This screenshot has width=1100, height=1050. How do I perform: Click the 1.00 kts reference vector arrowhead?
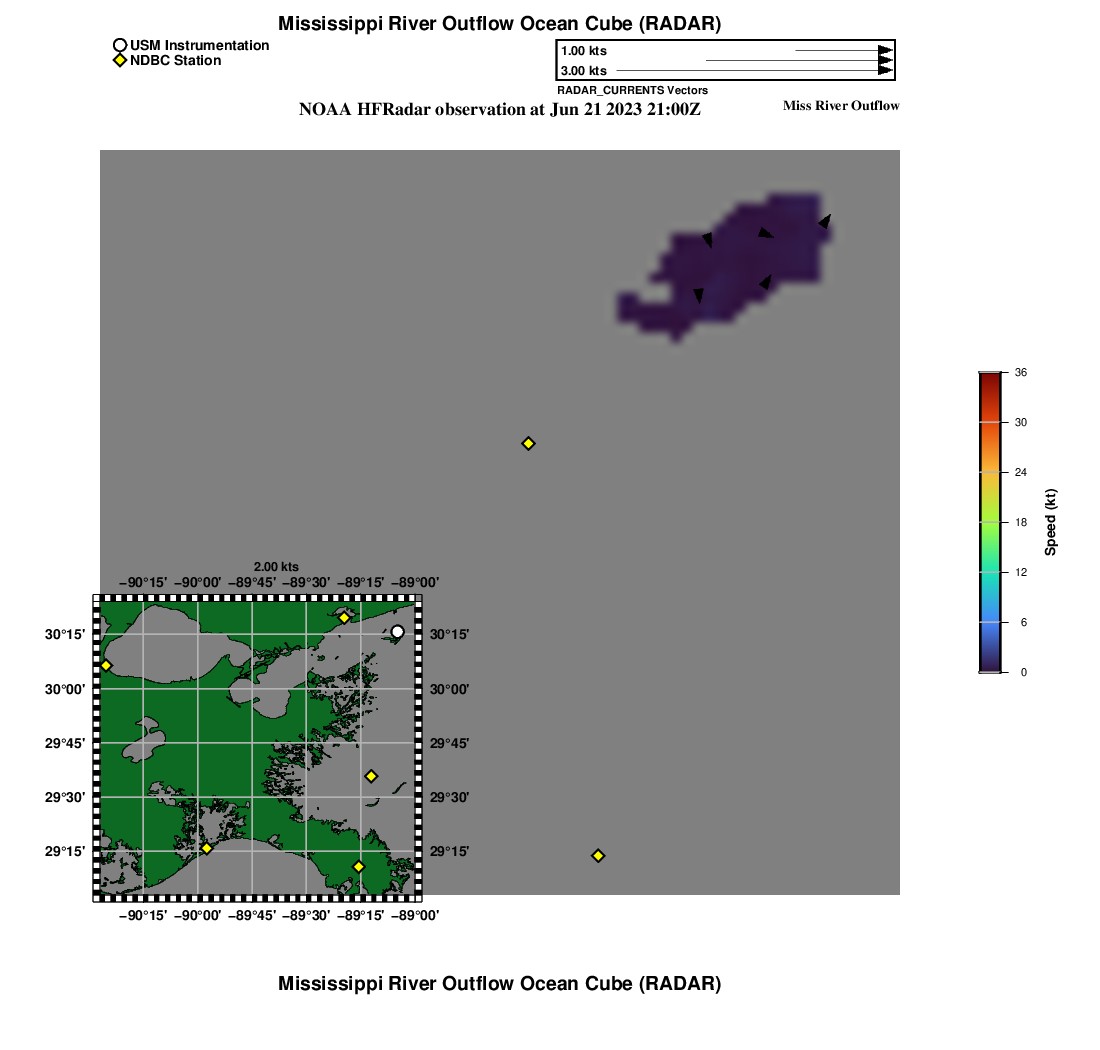[885, 50]
